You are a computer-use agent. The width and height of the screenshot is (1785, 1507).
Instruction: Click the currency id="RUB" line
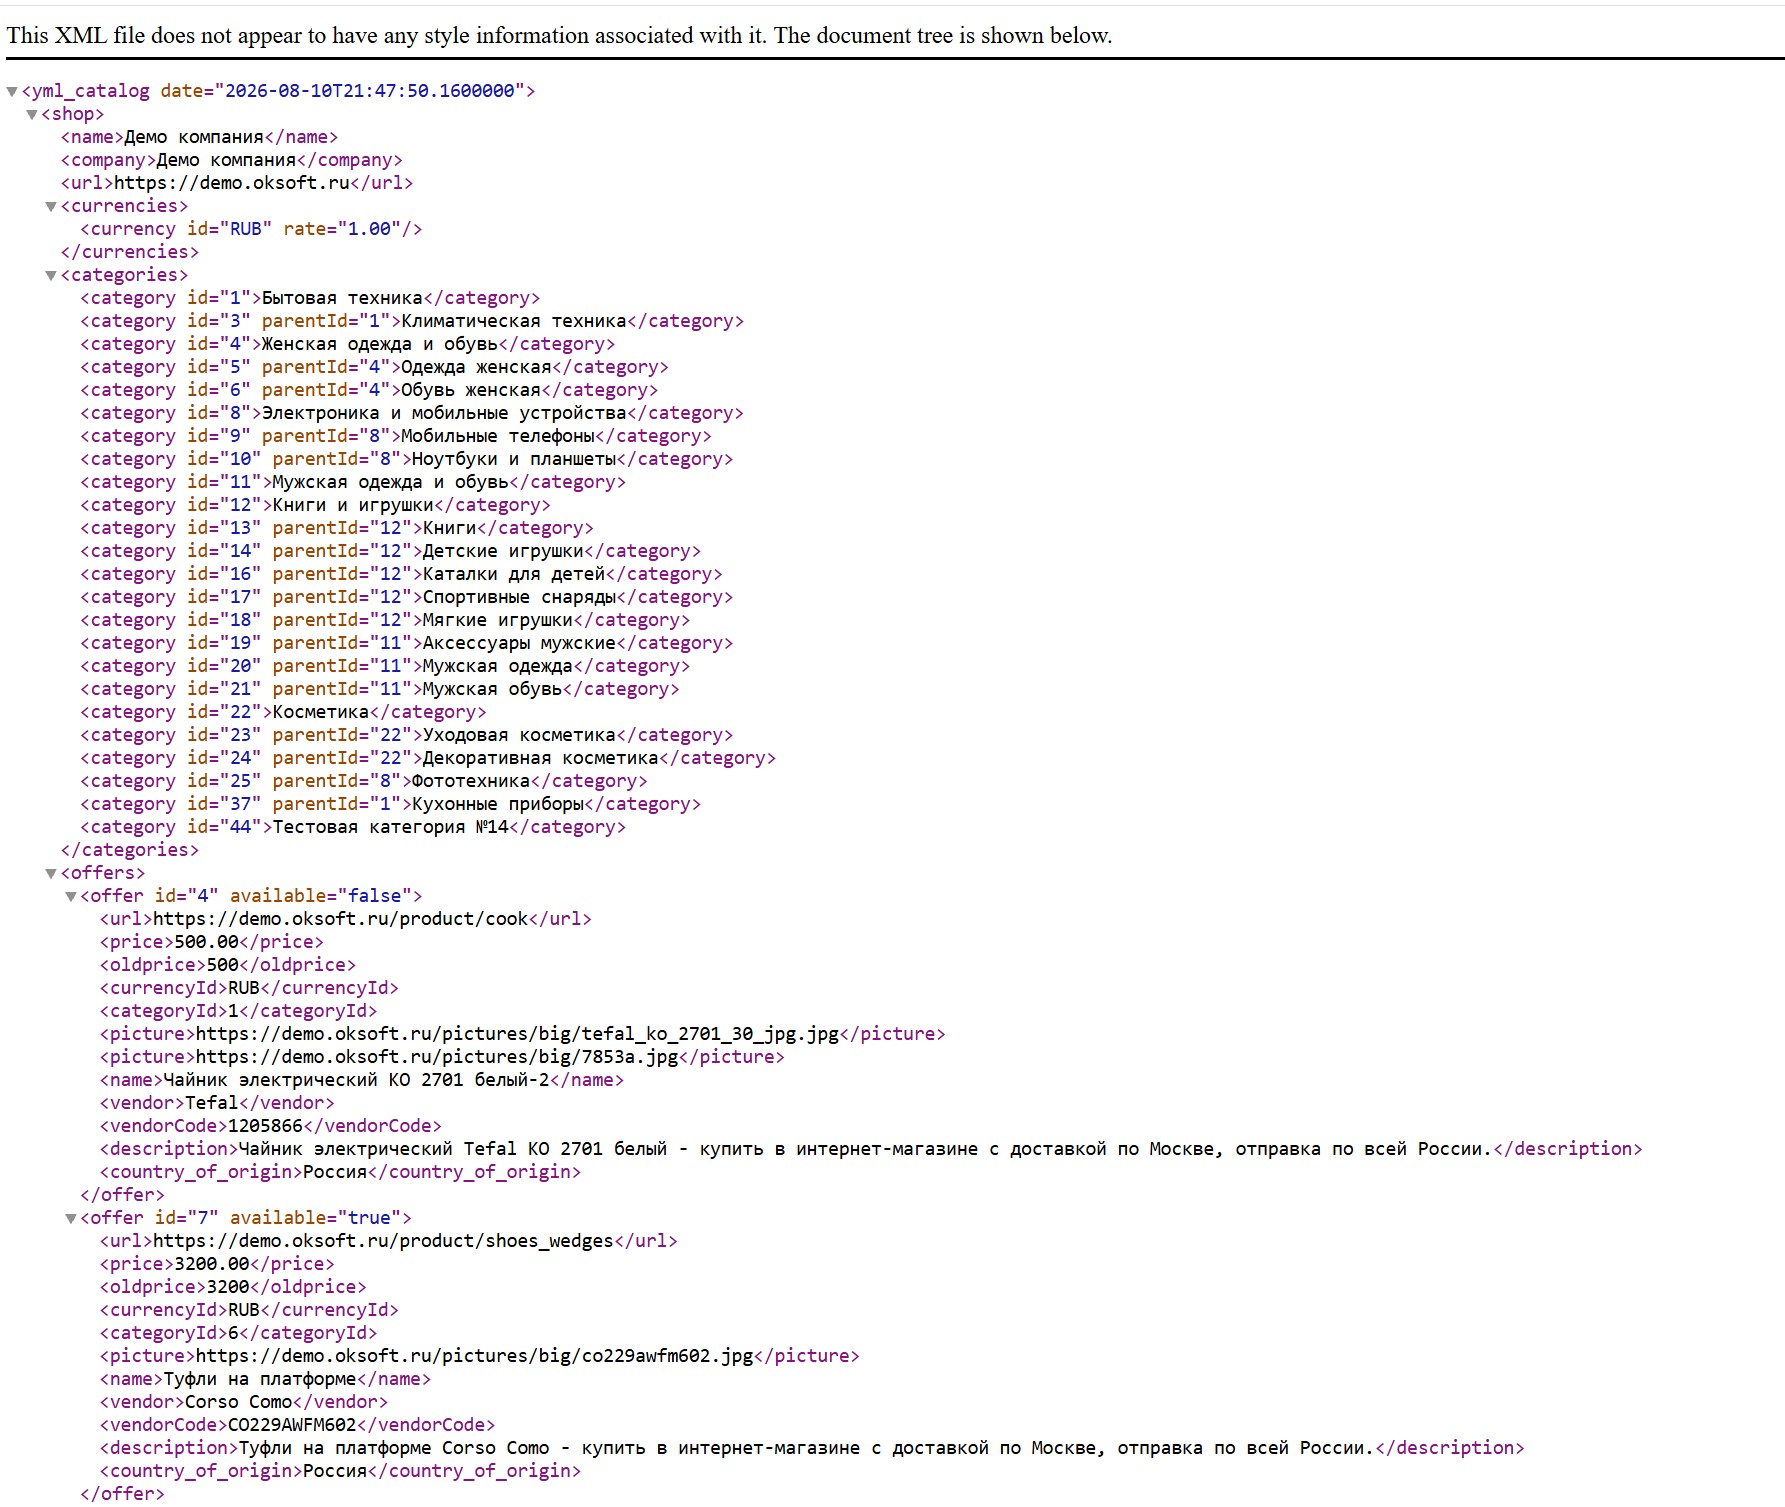(251, 229)
